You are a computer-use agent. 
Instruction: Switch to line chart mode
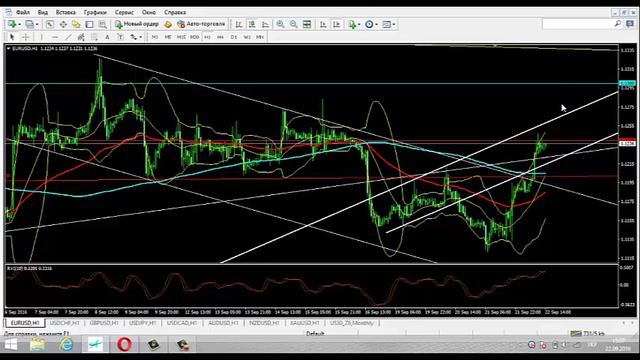pos(265,24)
